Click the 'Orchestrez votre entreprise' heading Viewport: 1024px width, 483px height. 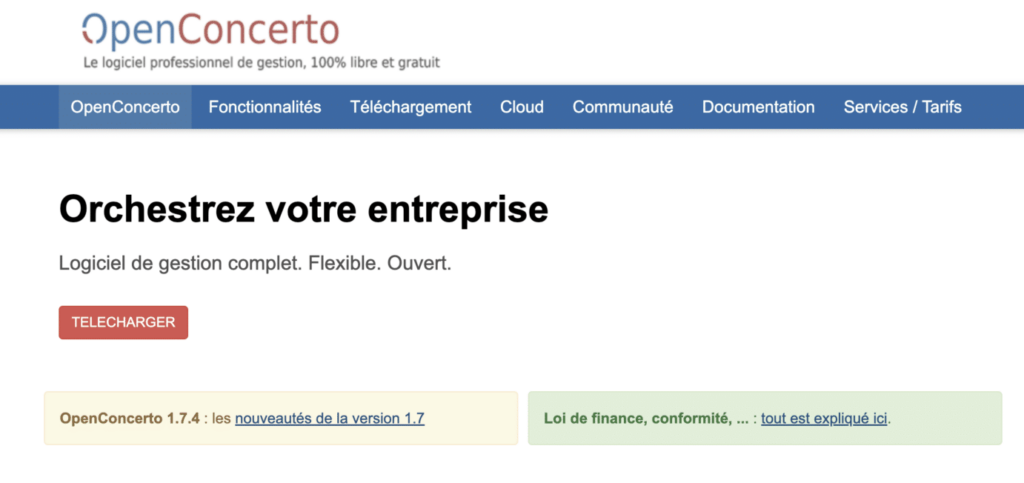303,210
